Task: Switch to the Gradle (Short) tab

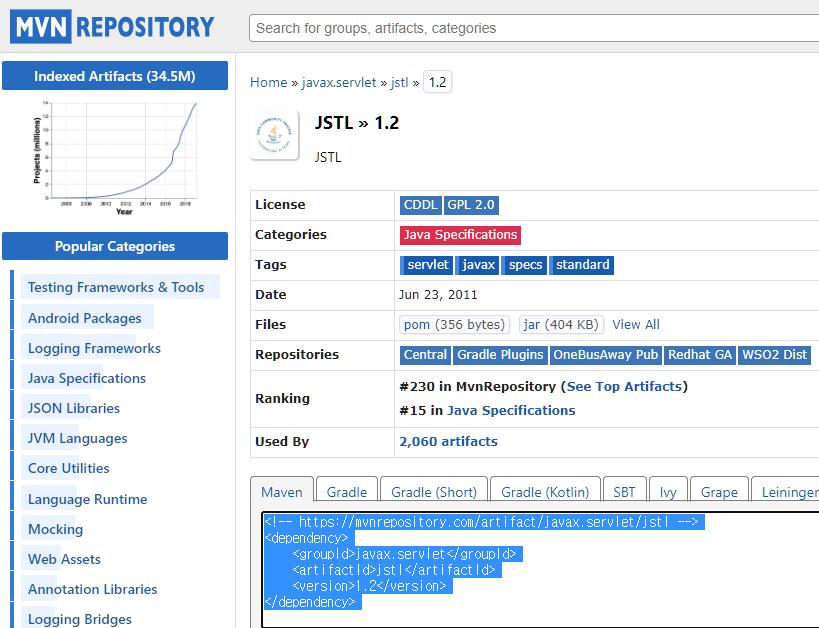Action: coord(434,492)
